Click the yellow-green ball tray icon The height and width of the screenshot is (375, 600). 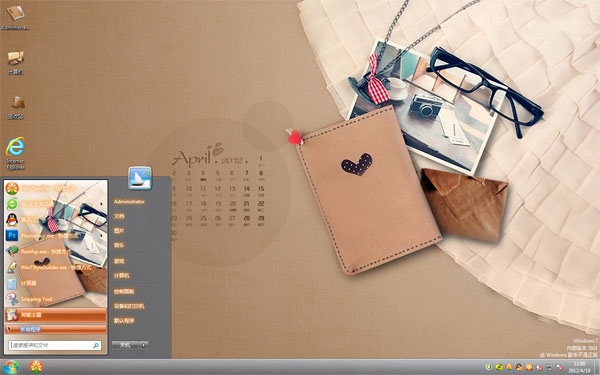coord(499,367)
